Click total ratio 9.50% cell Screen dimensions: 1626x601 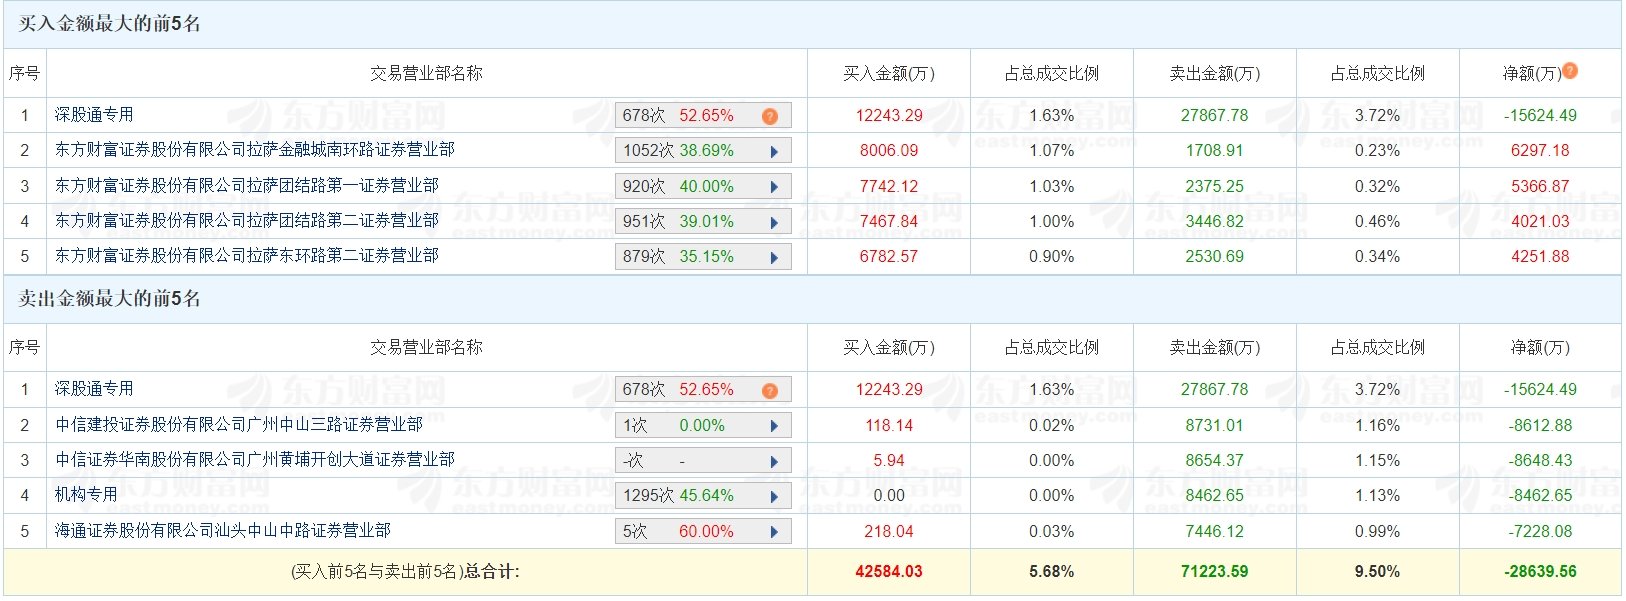pos(1378,572)
